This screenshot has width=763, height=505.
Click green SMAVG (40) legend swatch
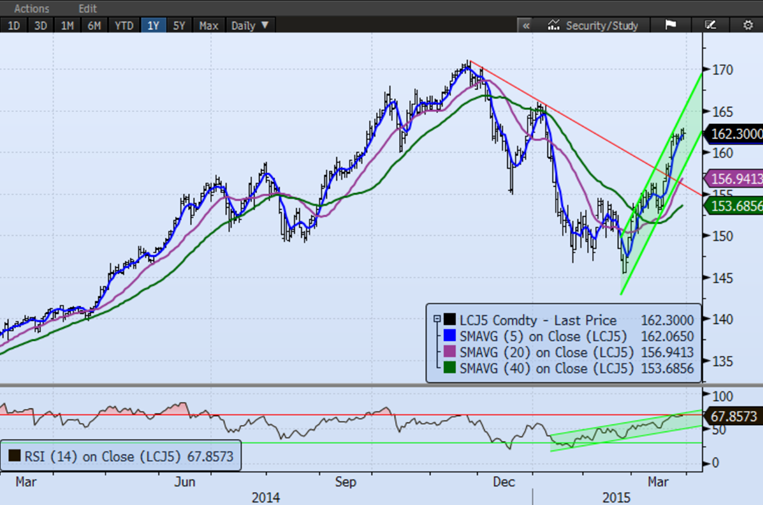pos(451,368)
